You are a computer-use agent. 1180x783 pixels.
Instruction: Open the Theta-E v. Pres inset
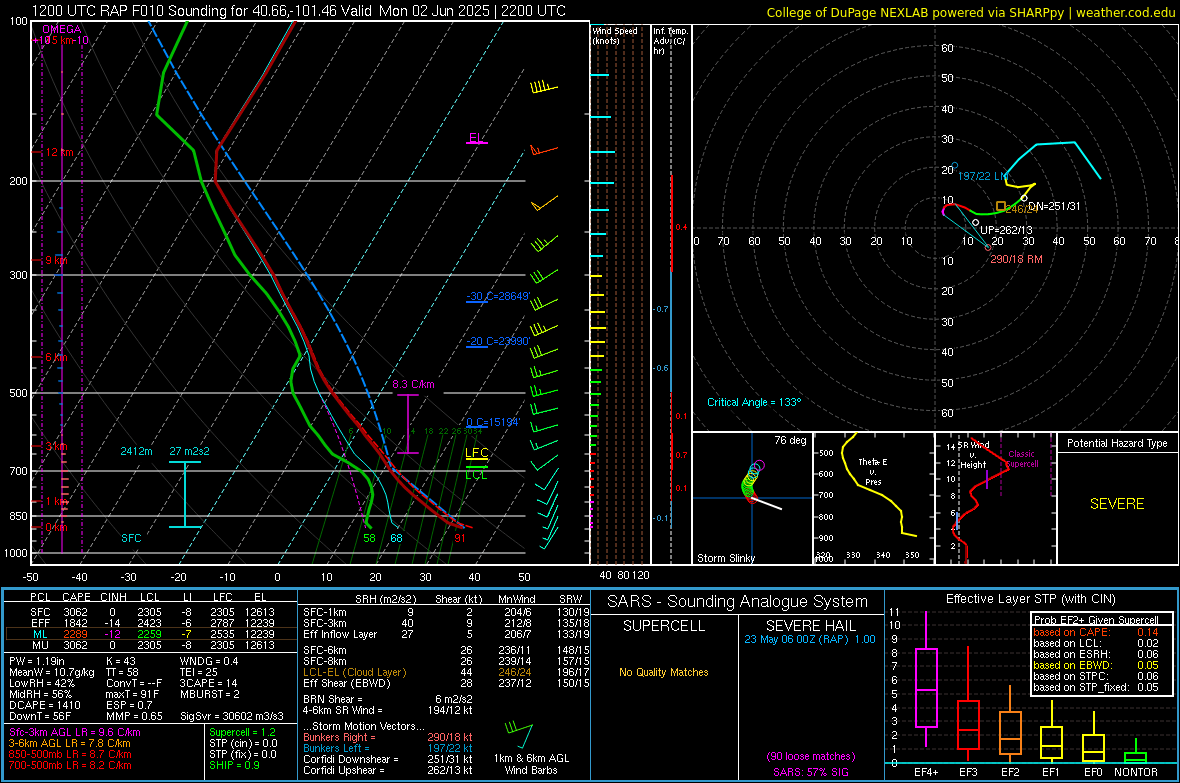874,498
